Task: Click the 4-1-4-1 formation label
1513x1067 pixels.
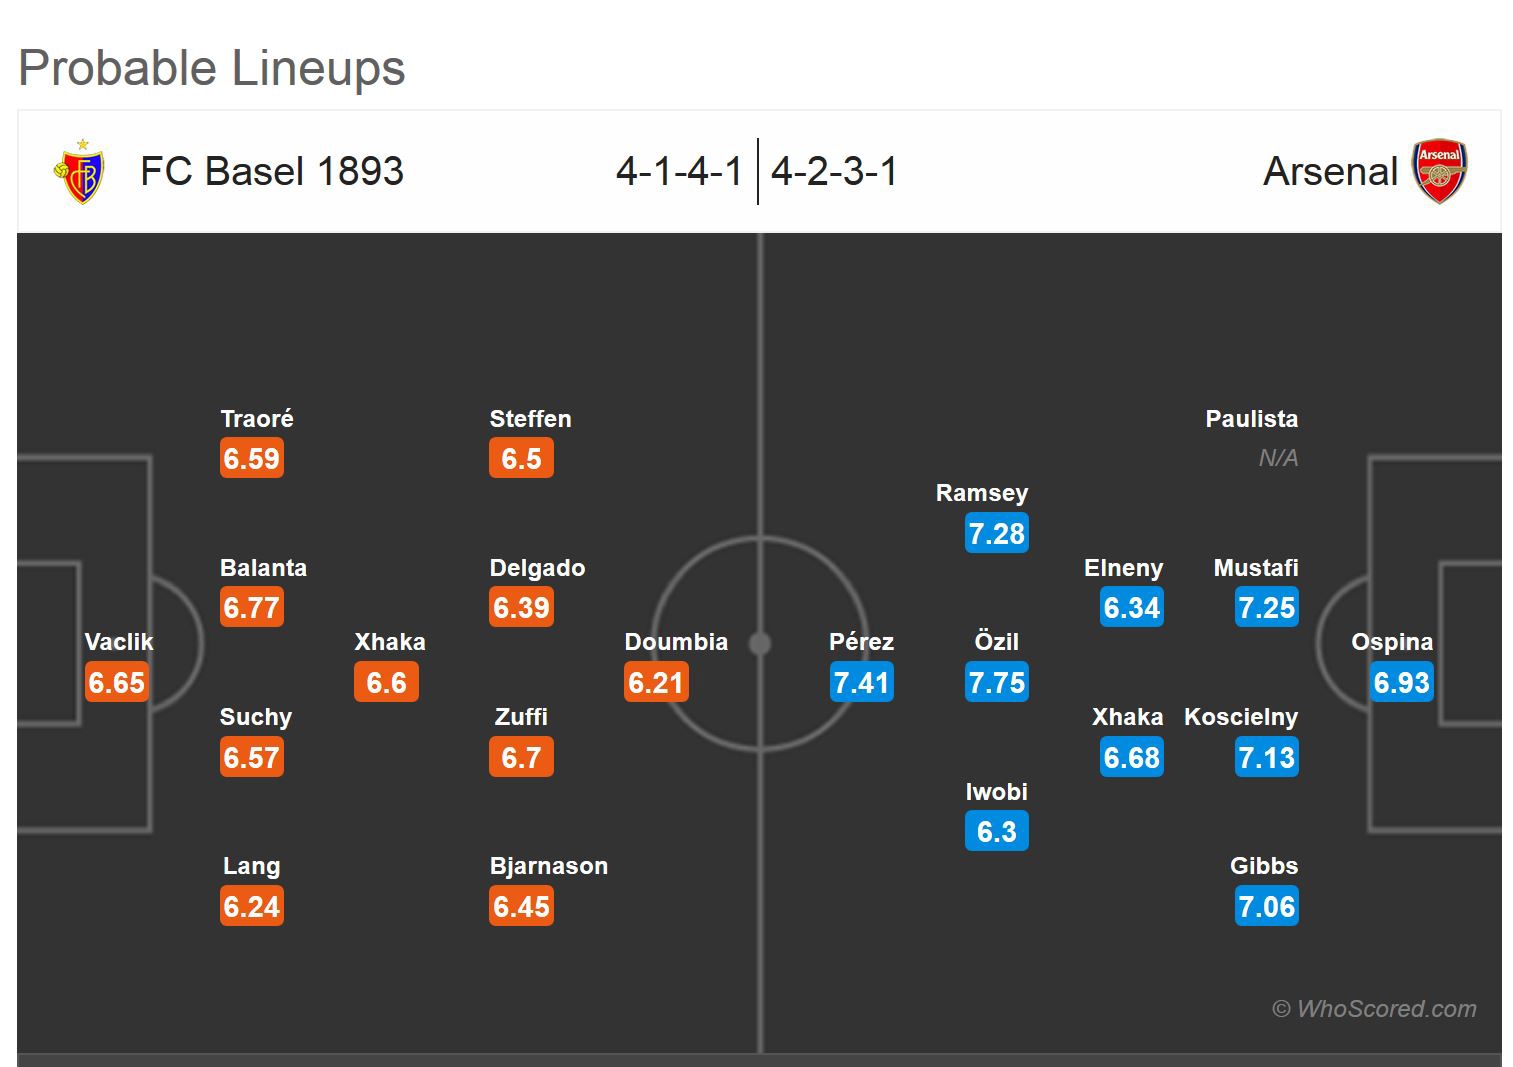Action: pos(679,171)
